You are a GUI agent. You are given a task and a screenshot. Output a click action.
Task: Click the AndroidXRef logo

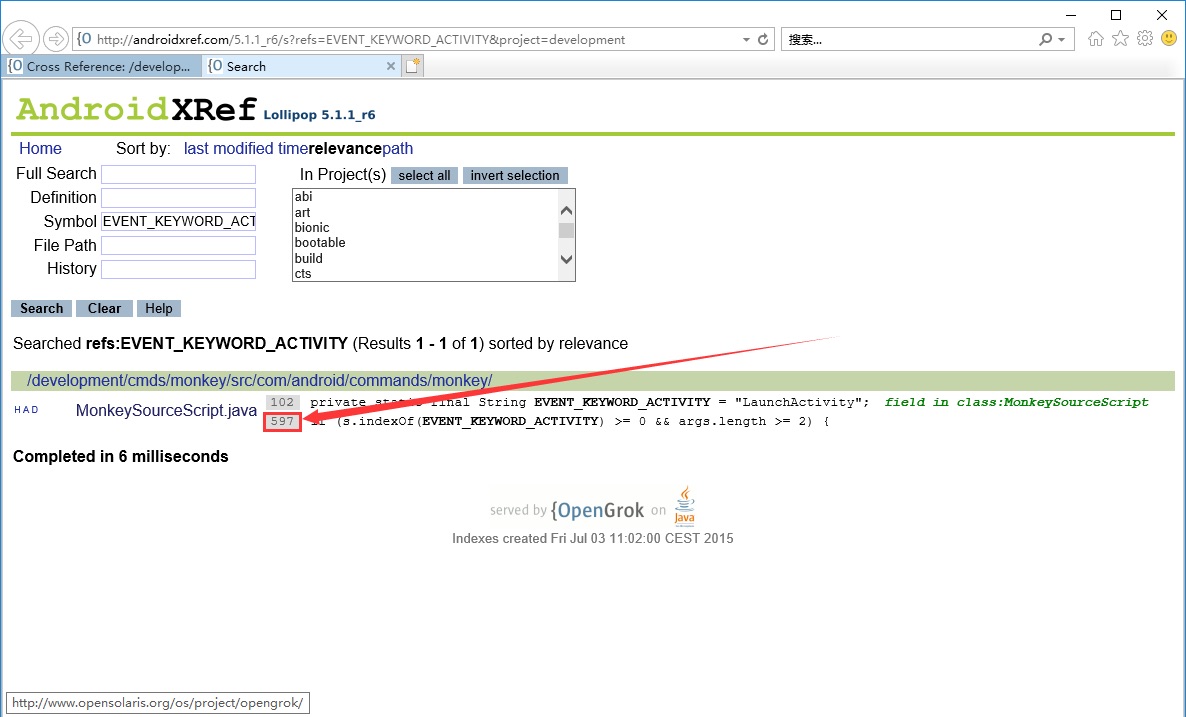(x=136, y=110)
